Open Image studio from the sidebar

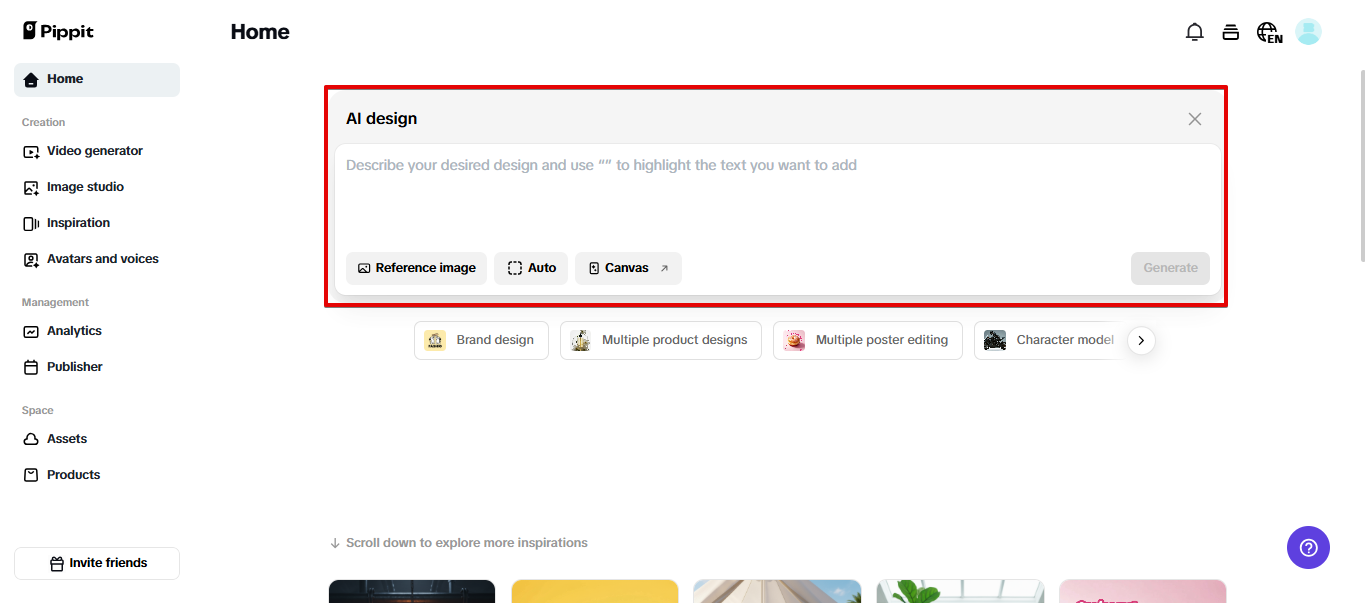tap(85, 186)
